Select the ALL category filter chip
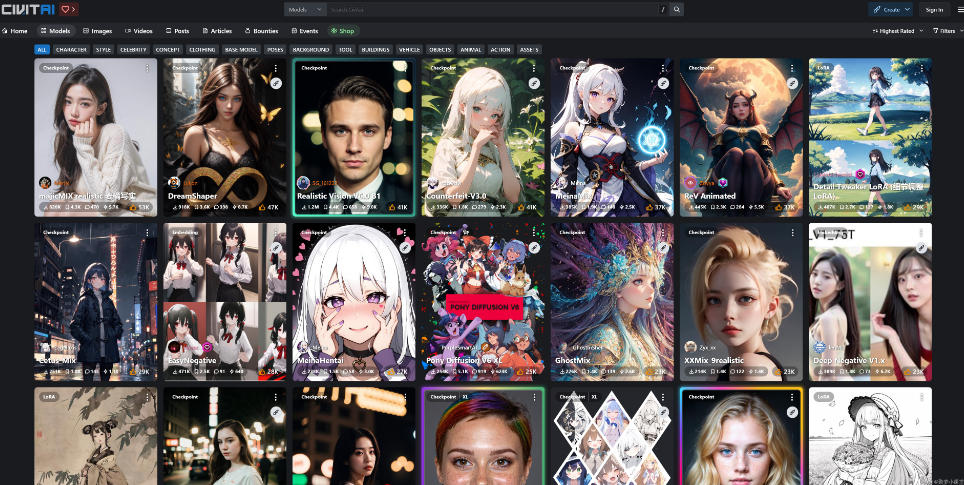 [x=42, y=50]
